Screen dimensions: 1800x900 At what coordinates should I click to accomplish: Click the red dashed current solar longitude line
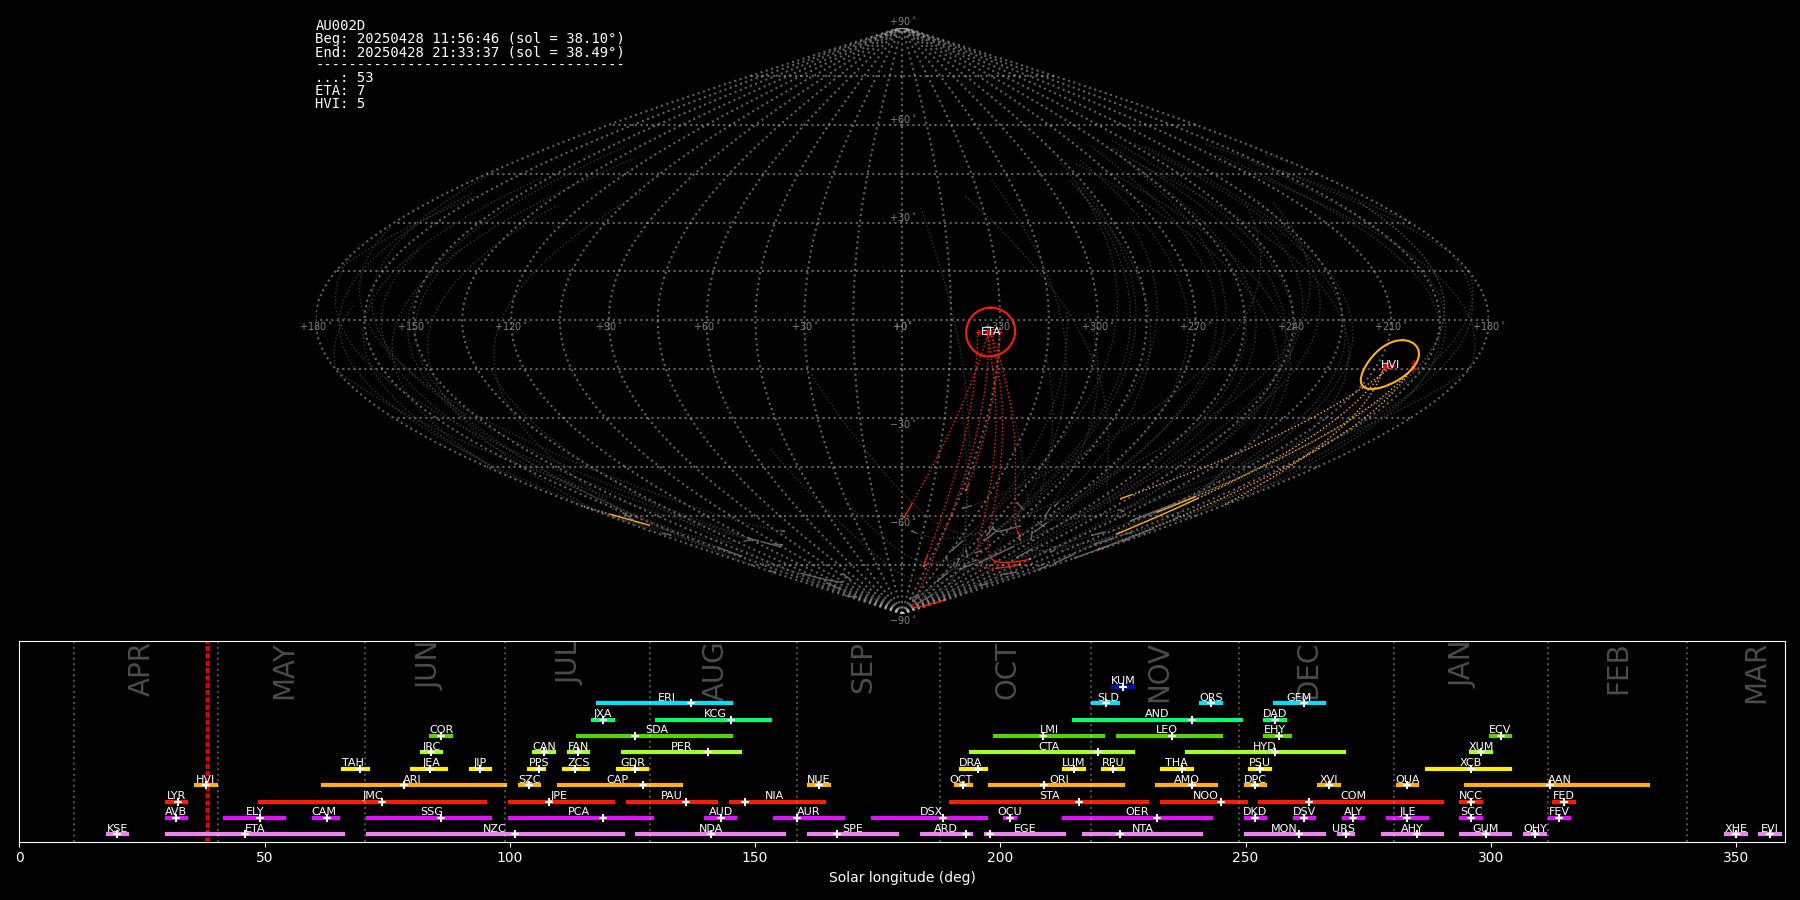point(208,741)
